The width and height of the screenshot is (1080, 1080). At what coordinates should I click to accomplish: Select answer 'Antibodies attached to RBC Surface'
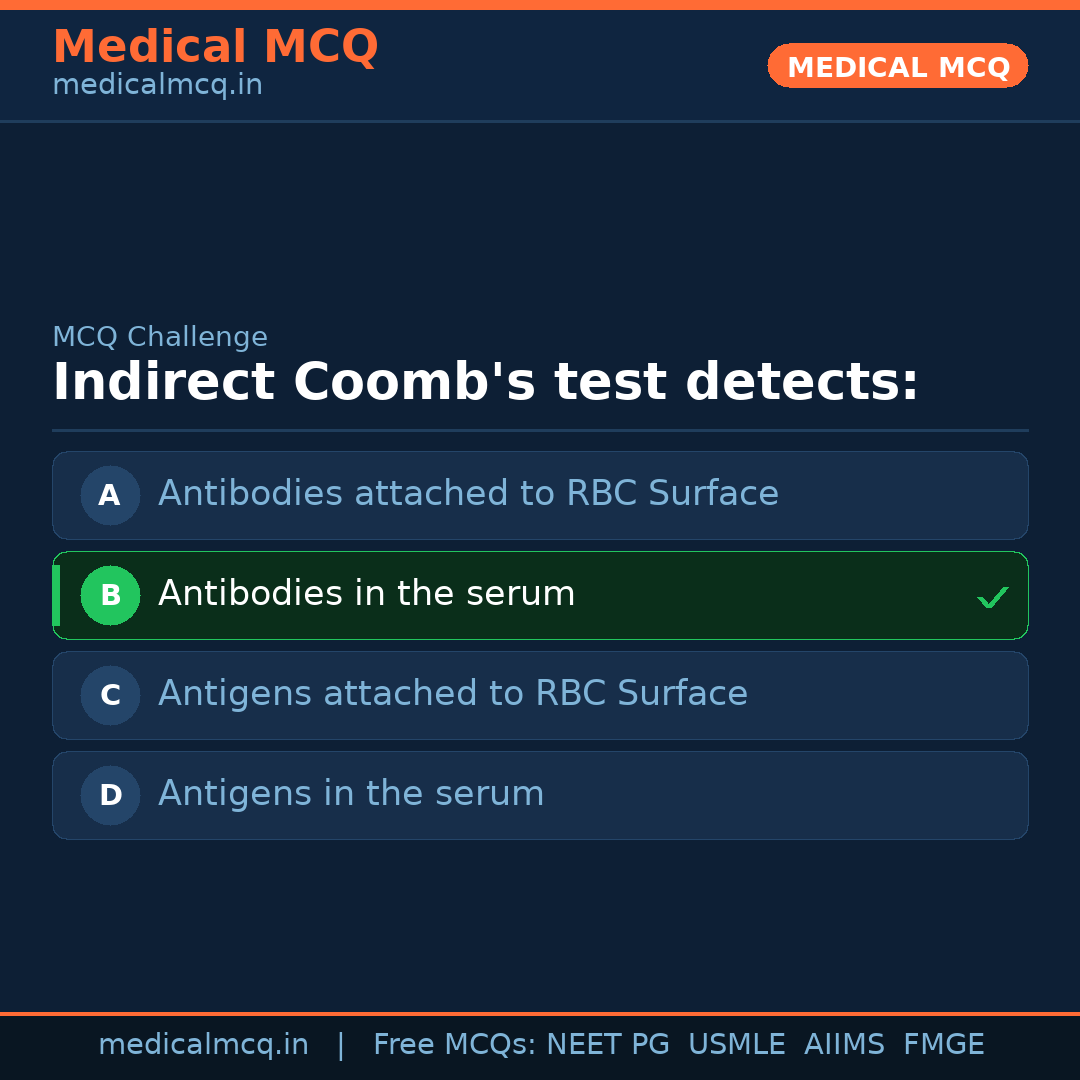[x=468, y=494]
